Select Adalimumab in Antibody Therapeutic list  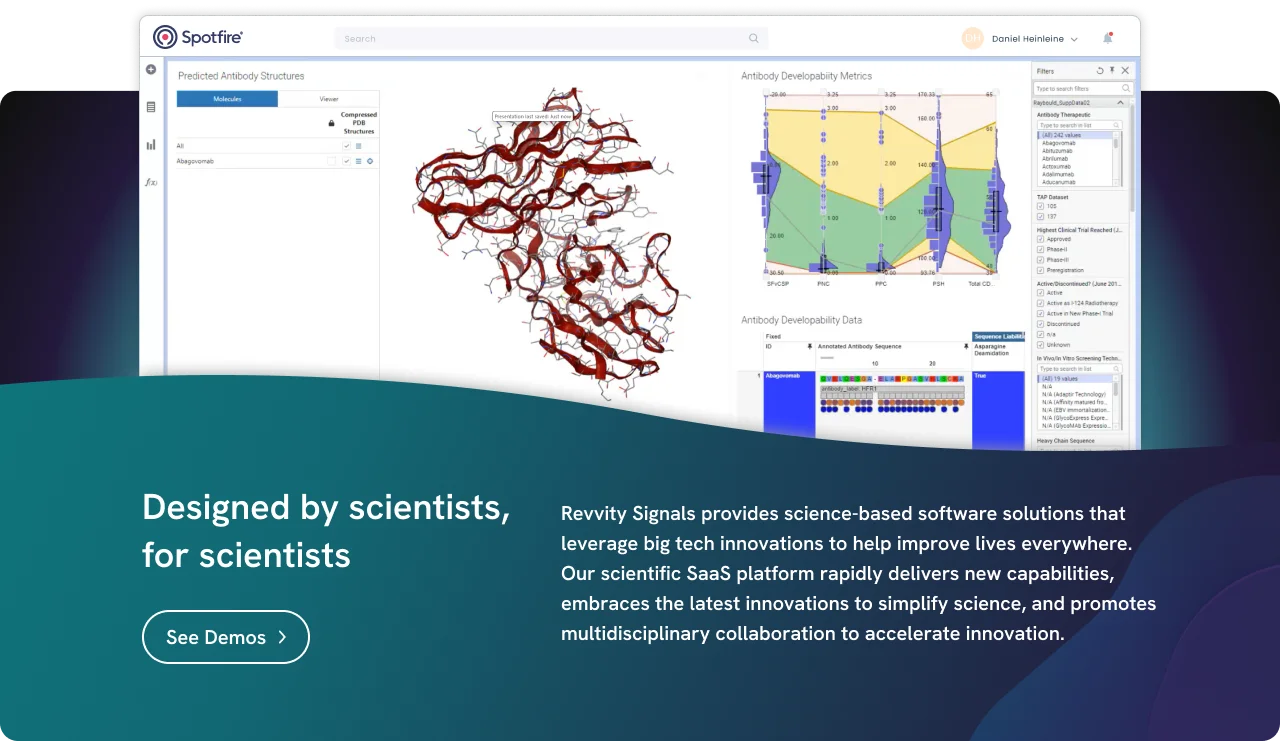pos(1059,174)
